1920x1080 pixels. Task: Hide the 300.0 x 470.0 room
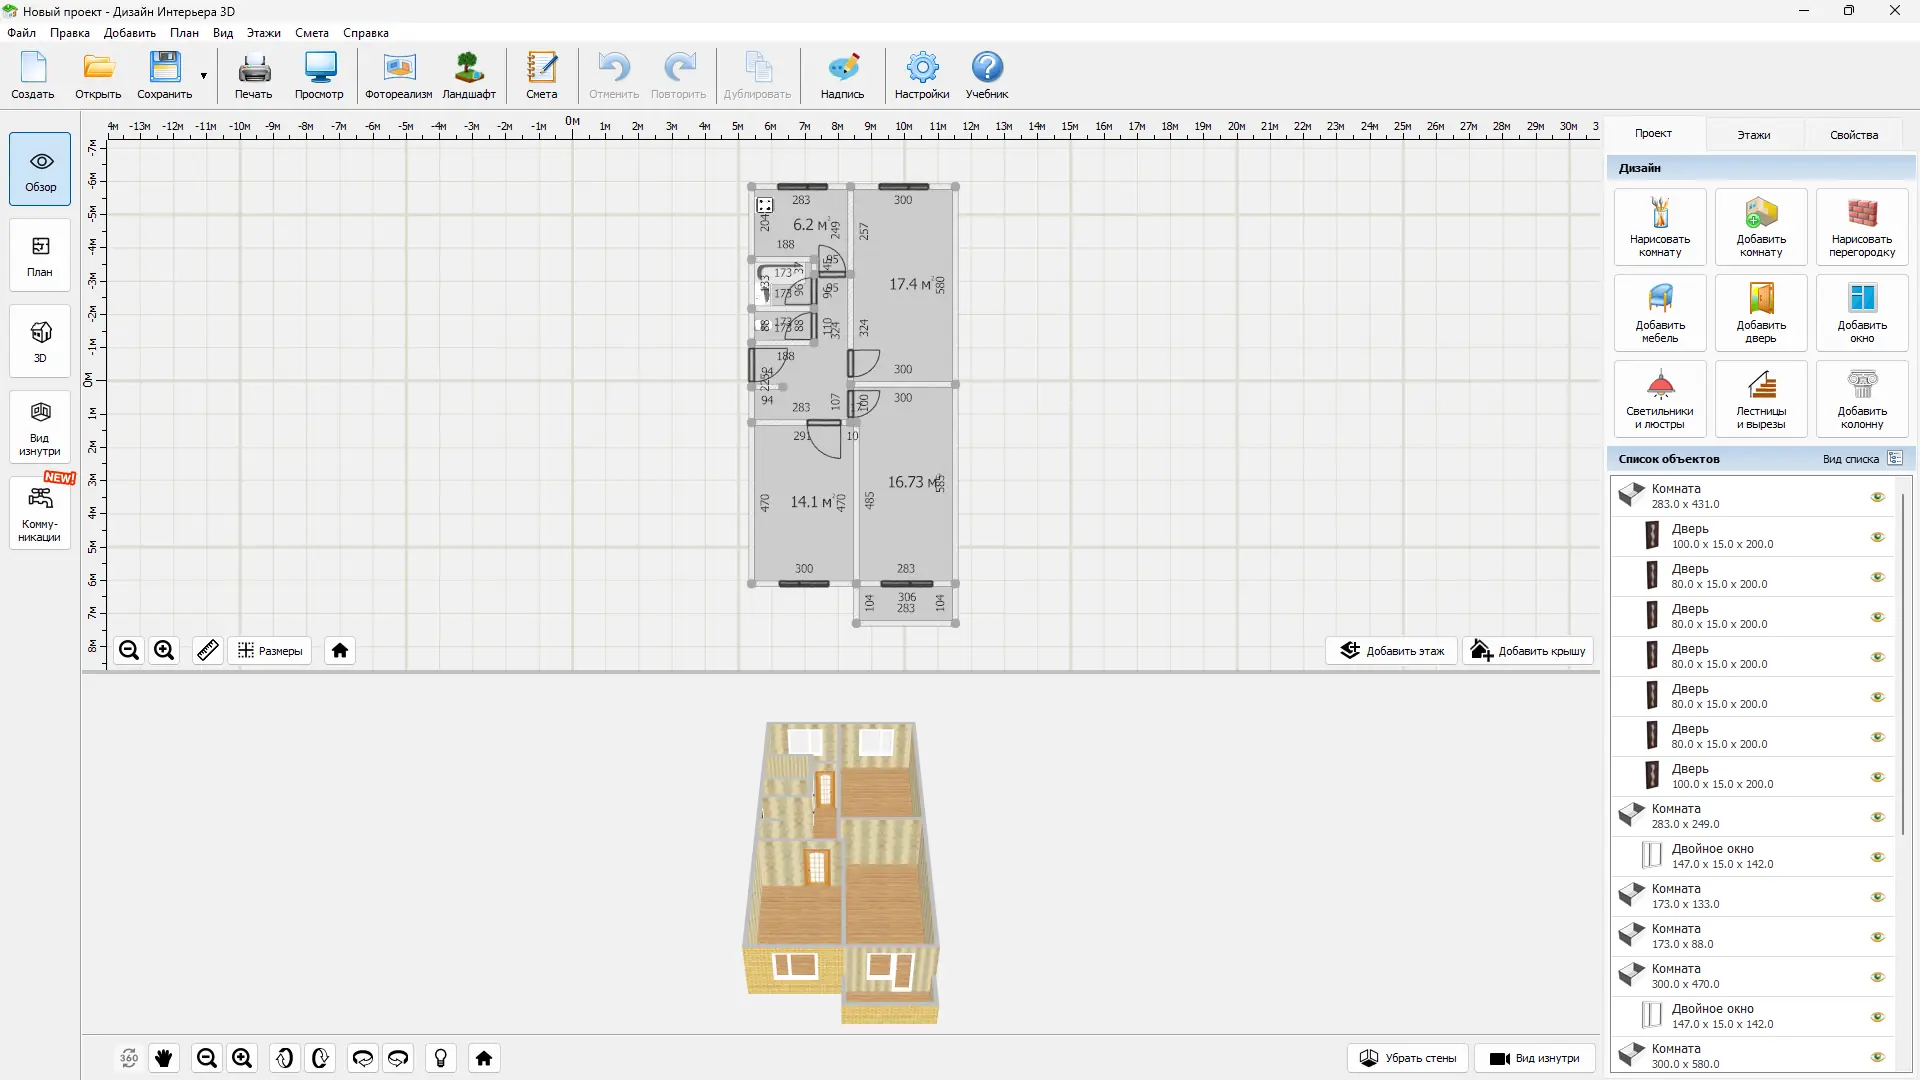(x=1877, y=977)
